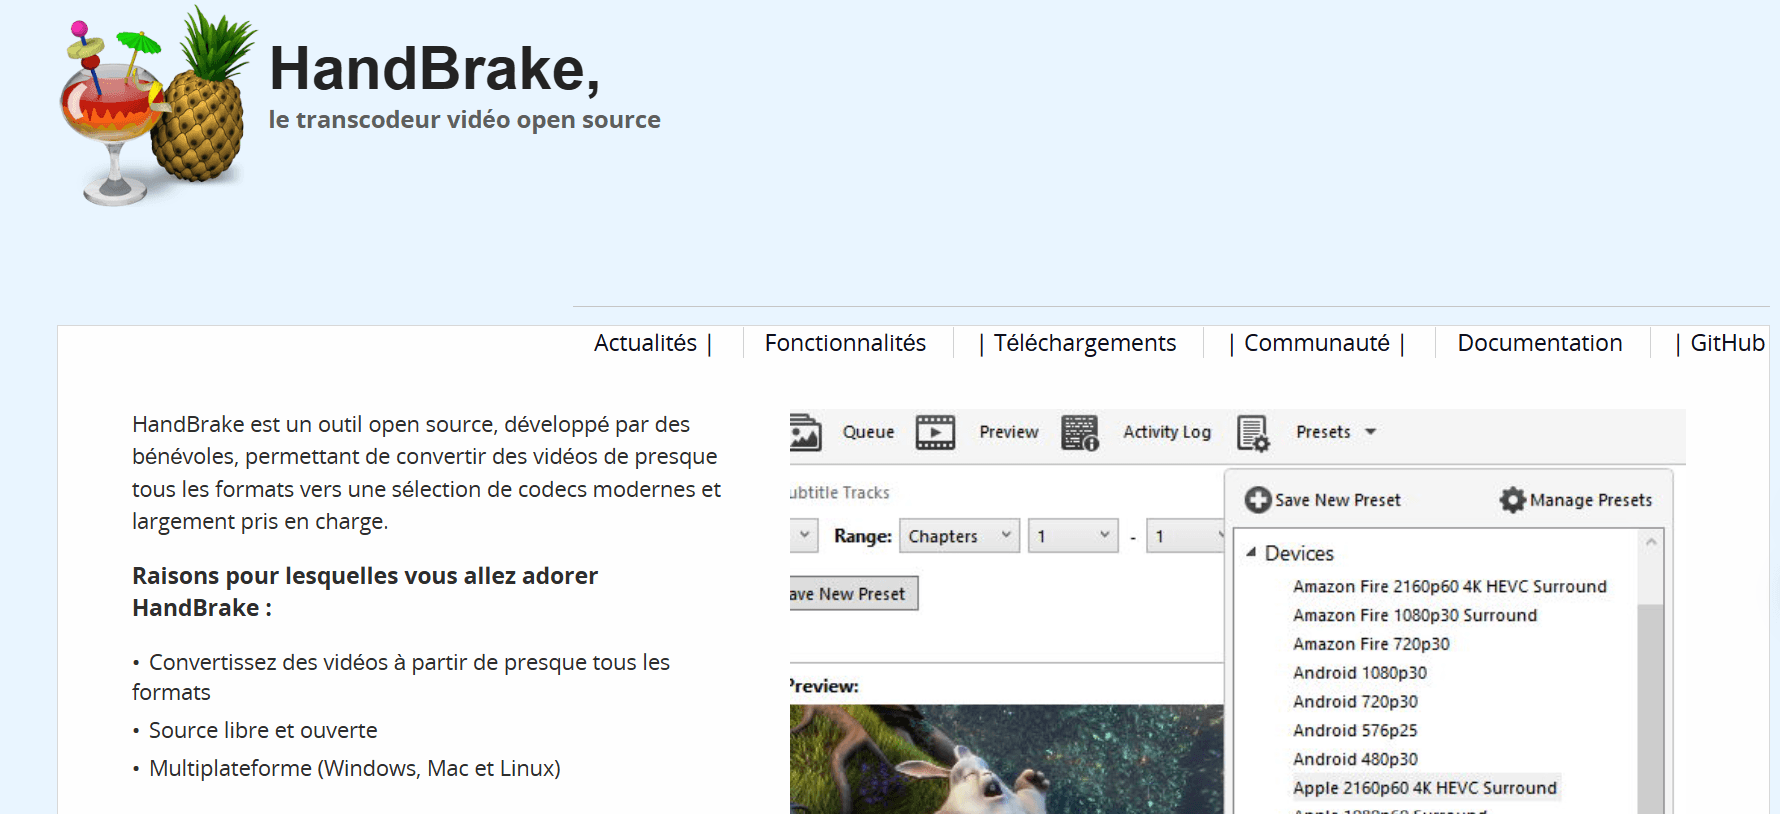1780x814 pixels.
Task: Select Amazon Fire 2160p60 4K HEVC Surround preset
Action: 1450,586
